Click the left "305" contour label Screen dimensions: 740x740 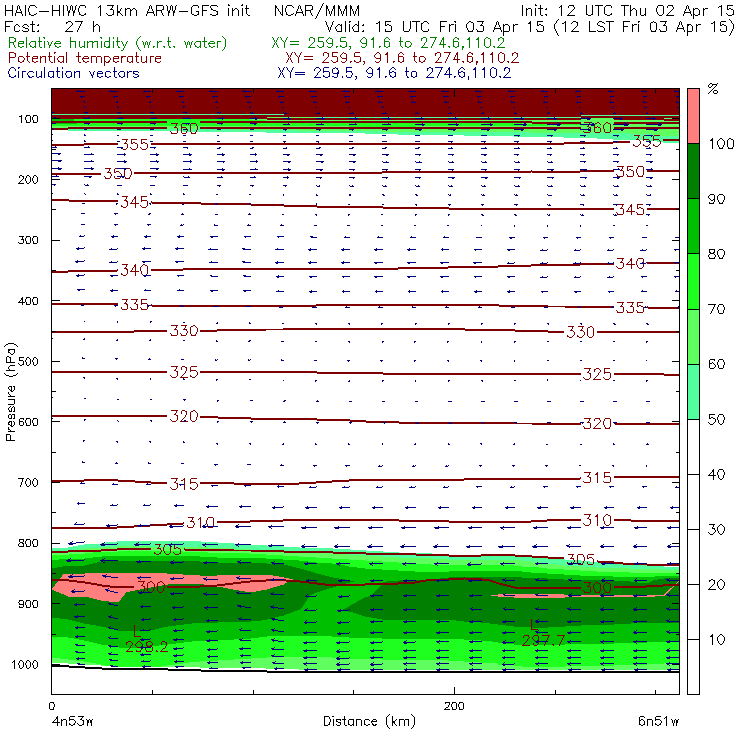tap(168, 549)
